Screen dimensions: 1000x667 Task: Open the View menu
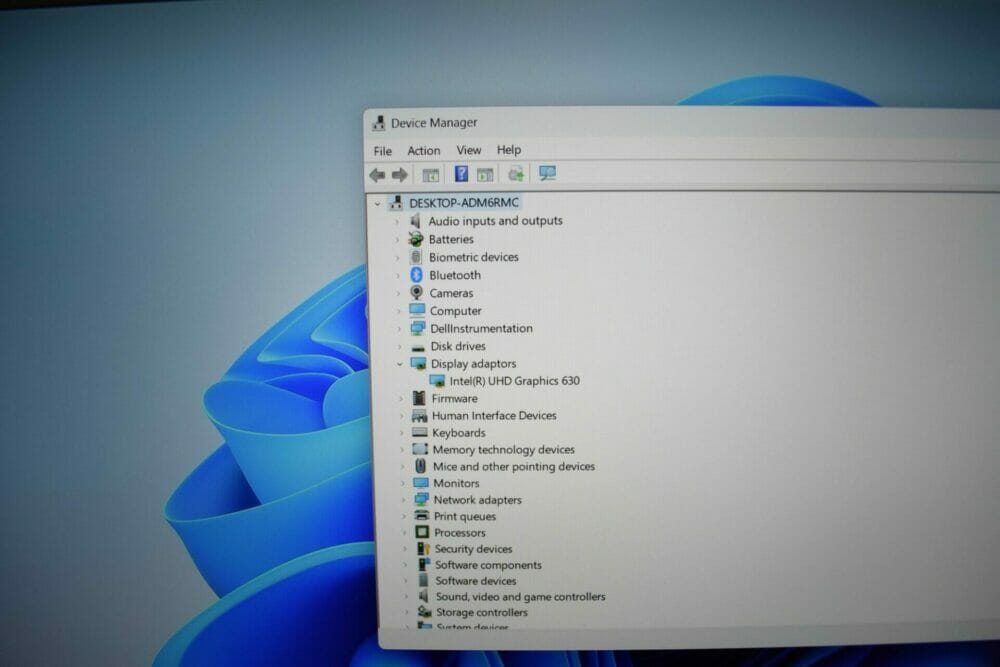click(469, 150)
